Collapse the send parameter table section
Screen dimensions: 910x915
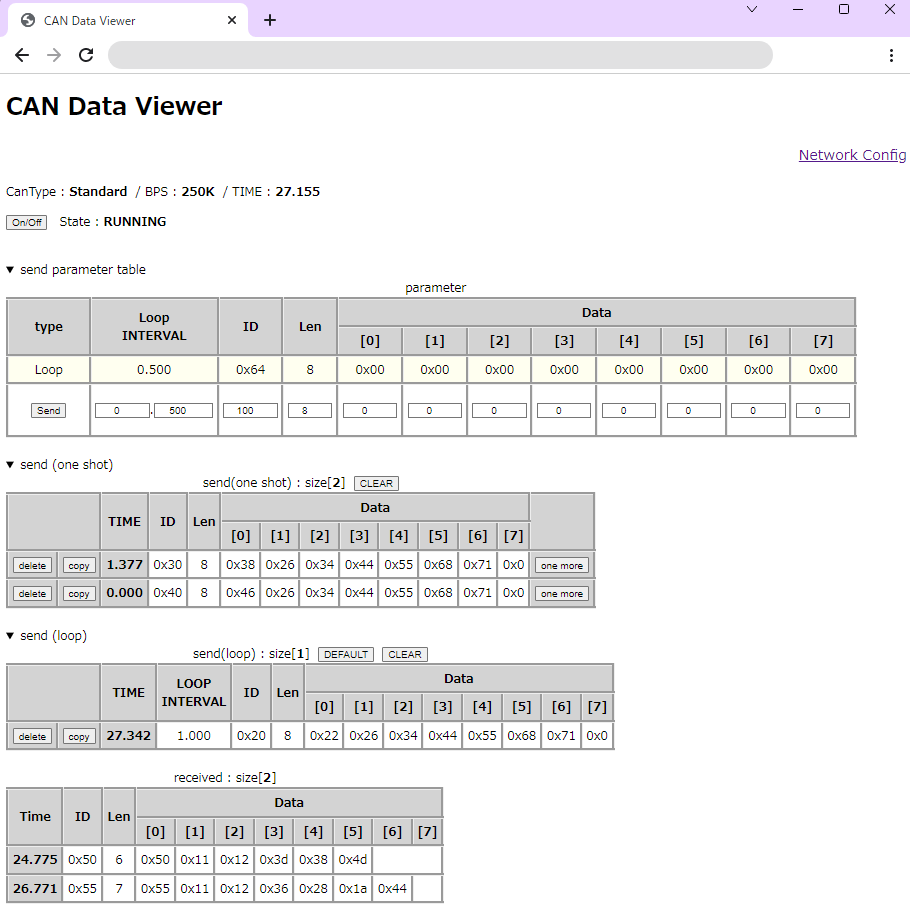coord(76,270)
